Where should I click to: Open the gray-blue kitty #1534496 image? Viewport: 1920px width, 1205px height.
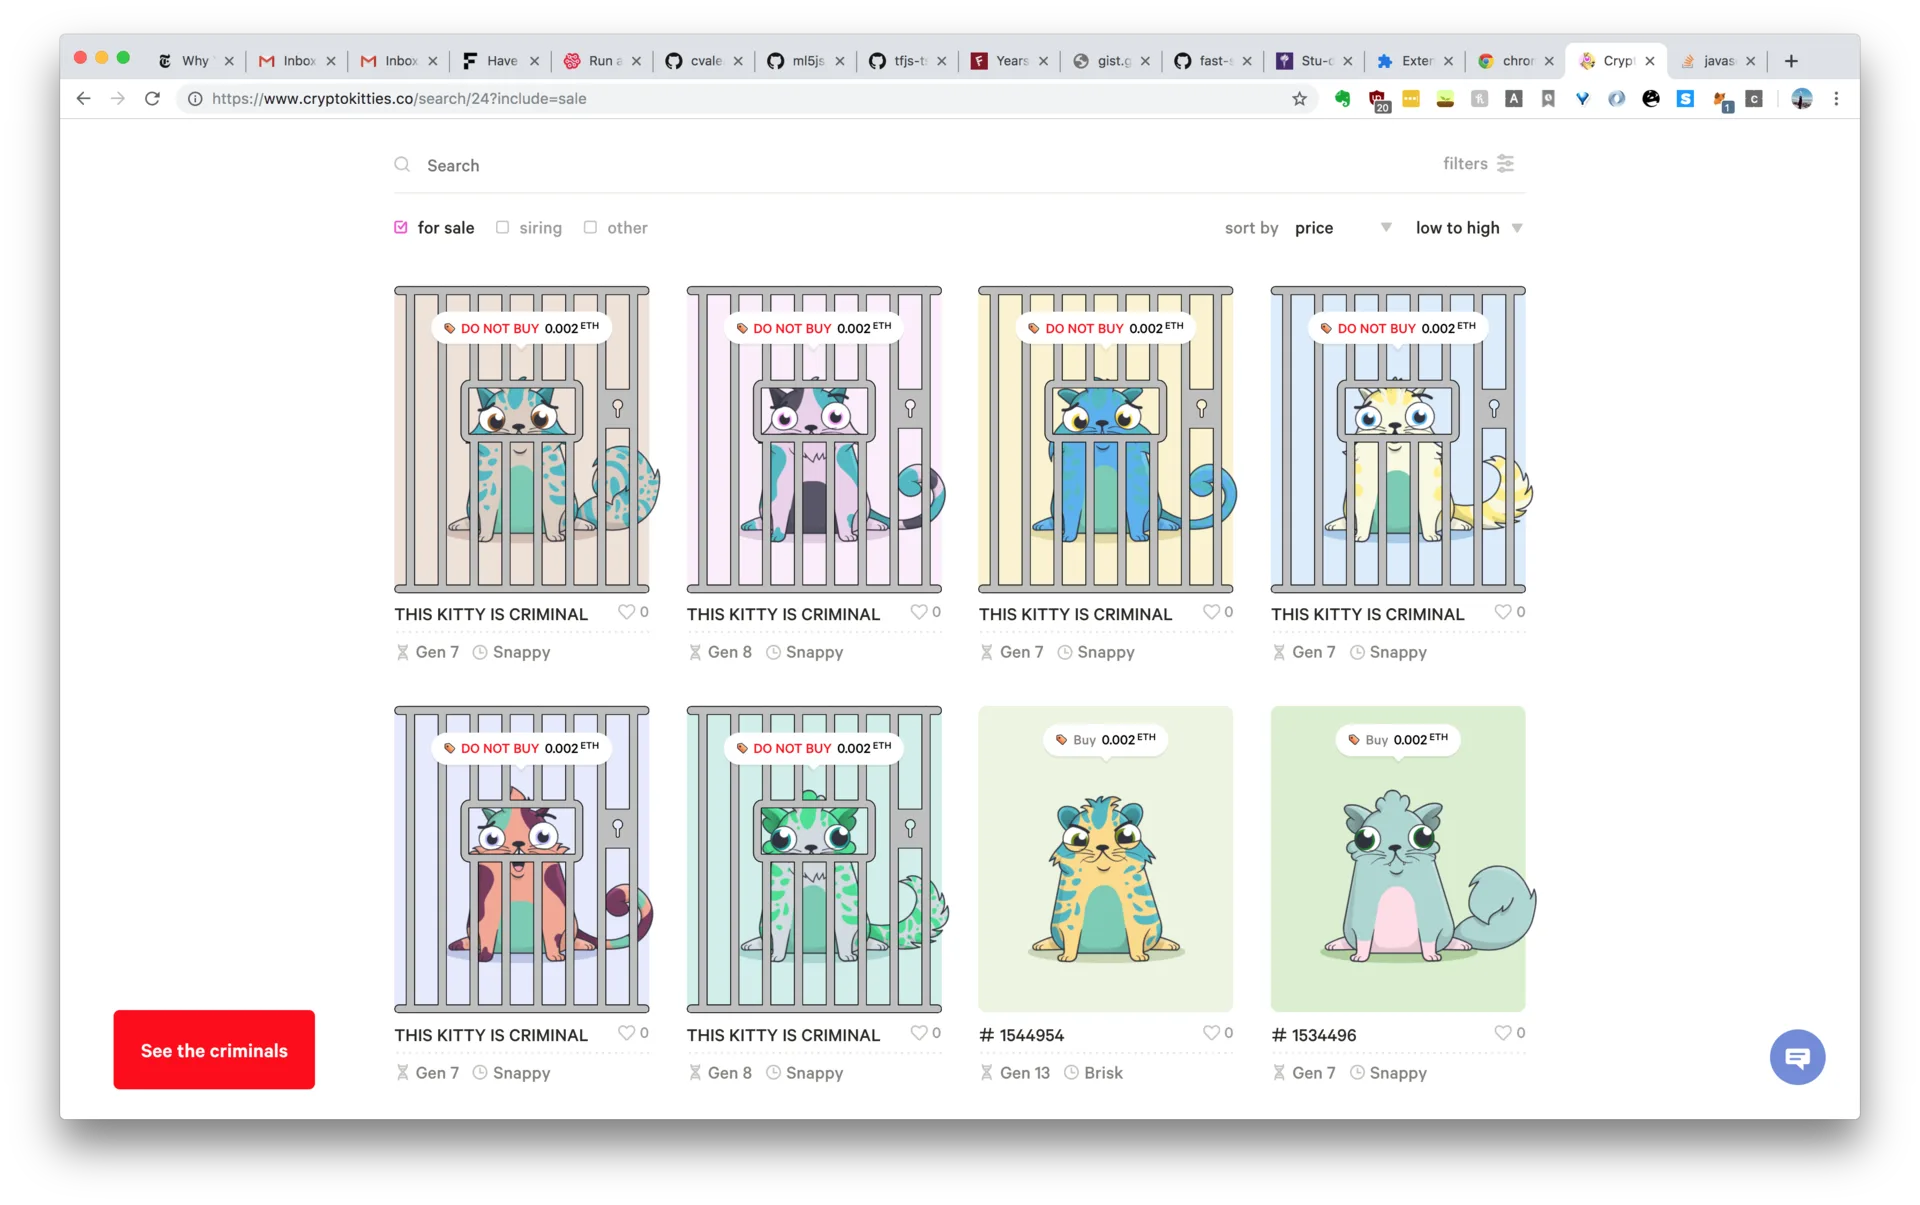(1397, 858)
